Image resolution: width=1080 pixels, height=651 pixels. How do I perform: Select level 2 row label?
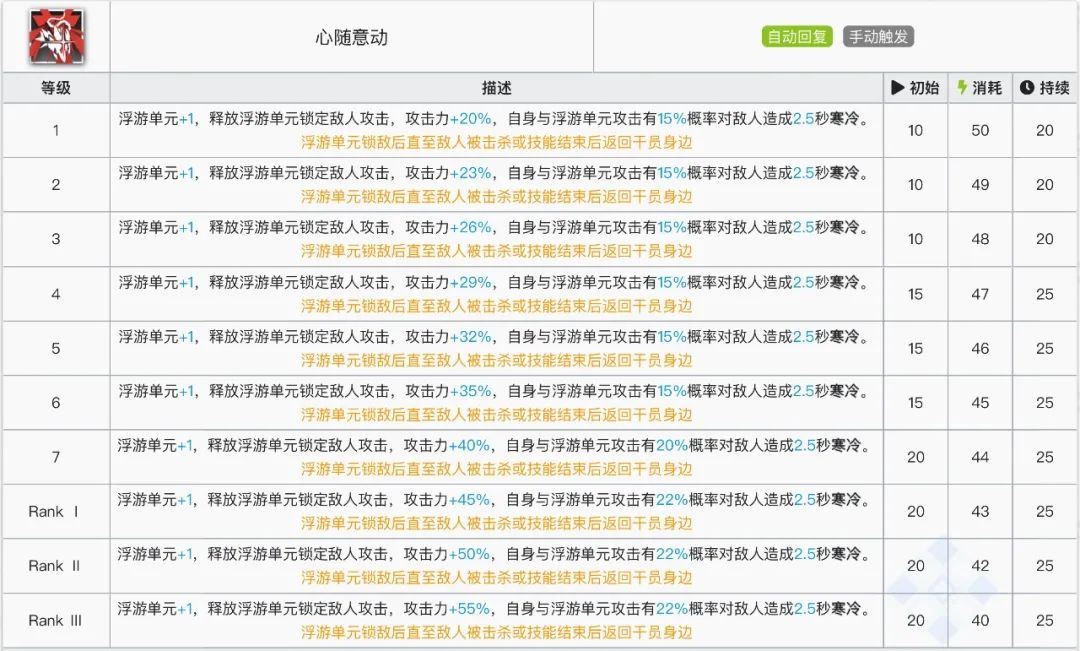pos(56,185)
